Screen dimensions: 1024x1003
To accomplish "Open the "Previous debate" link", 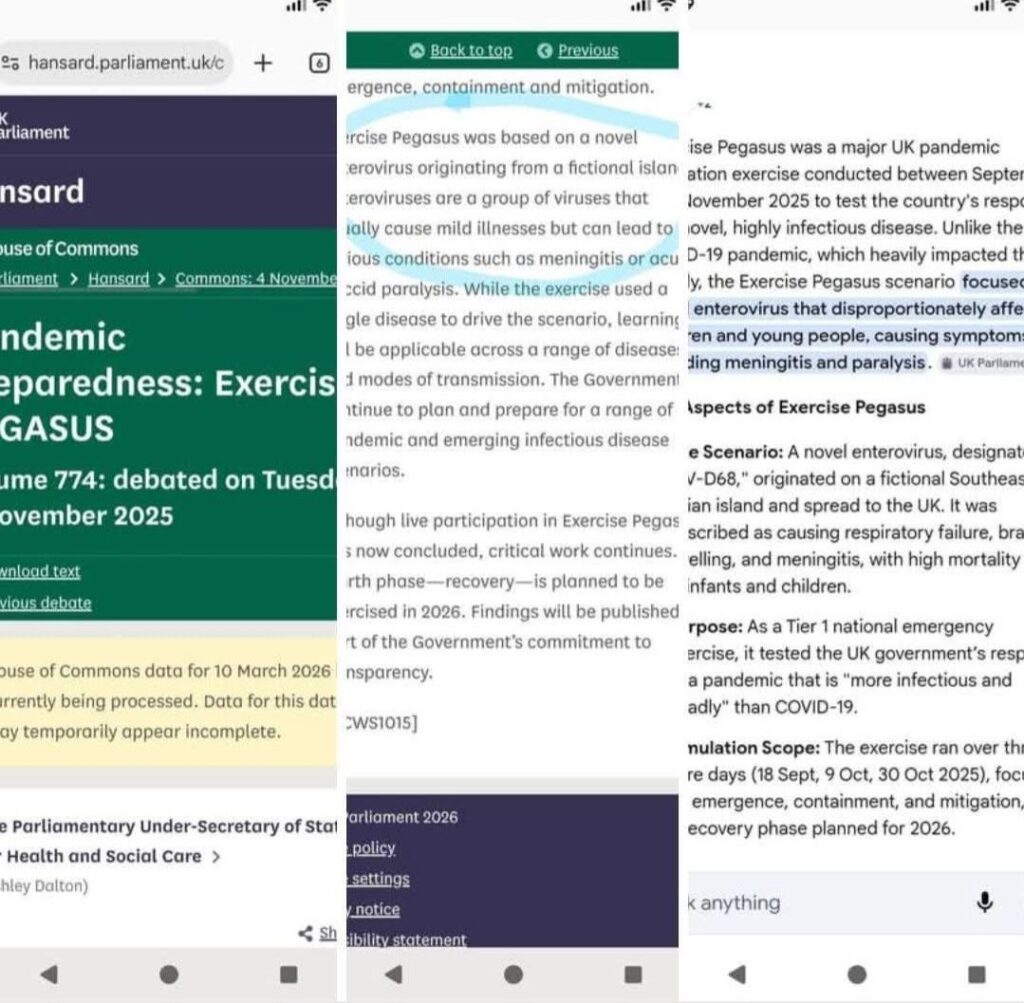I will [45, 603].
